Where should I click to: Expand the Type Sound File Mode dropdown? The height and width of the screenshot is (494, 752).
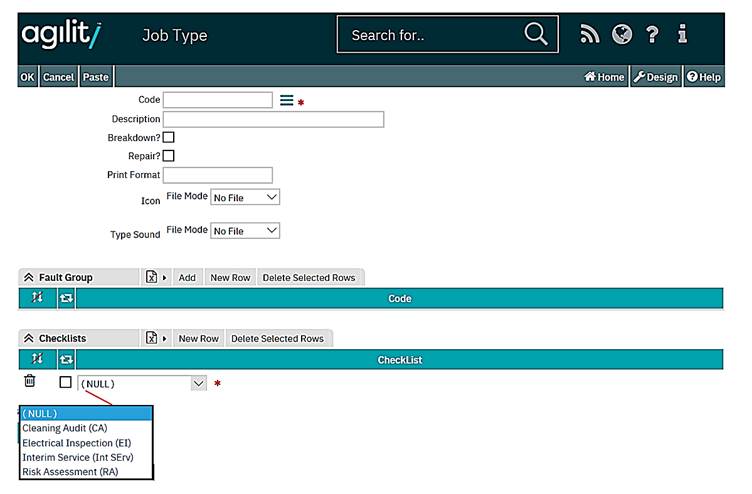click(245, 231)
